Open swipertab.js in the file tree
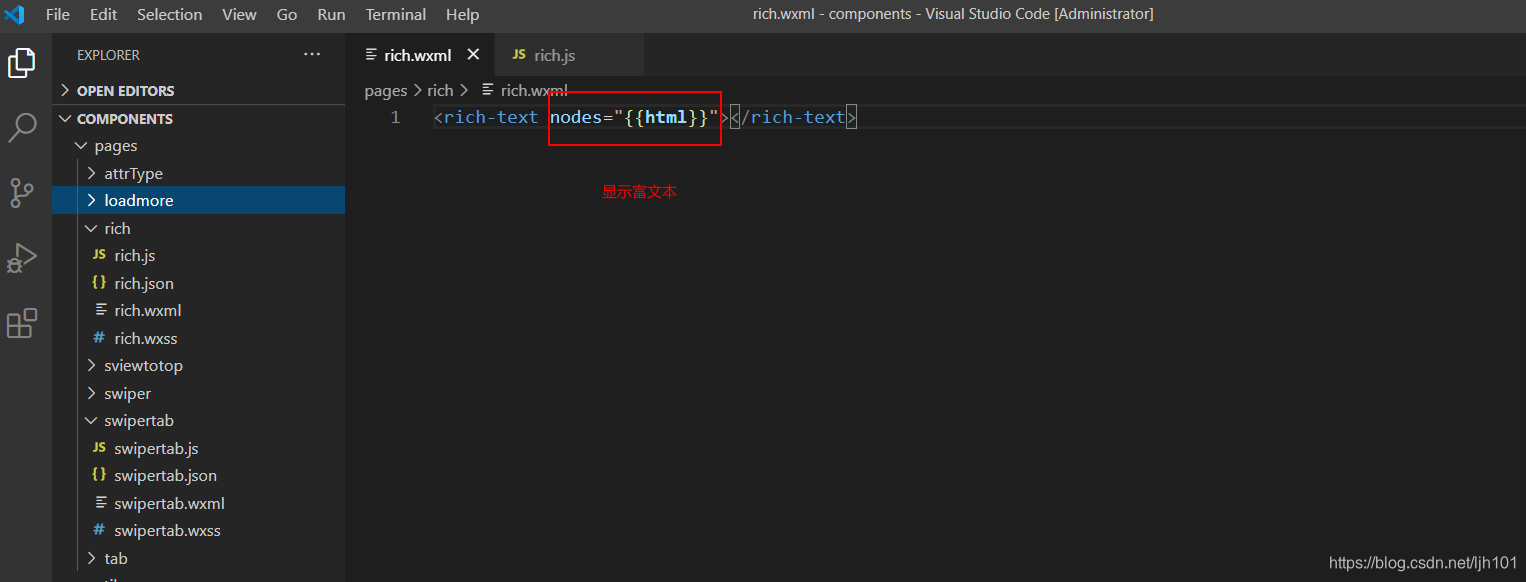This screenshot has height=582, width=1526. [x=198, y=448]
